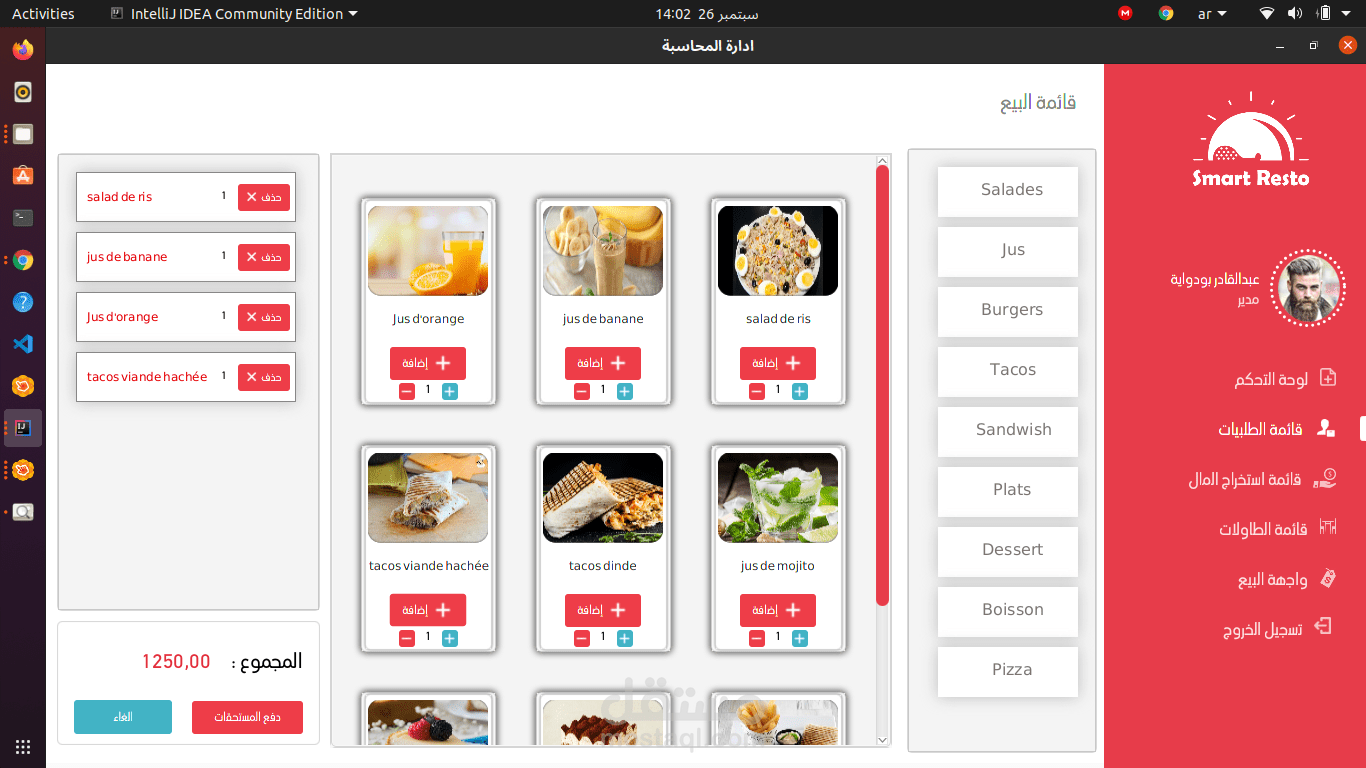Screen dimensions: 1366x768
Task: Add Jus d'orange with إضافة button
Action: coord(428,363)
